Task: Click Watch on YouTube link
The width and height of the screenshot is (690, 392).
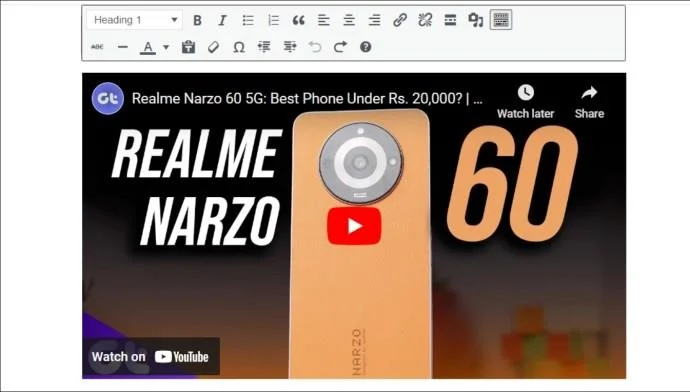Action: (150, 357)
